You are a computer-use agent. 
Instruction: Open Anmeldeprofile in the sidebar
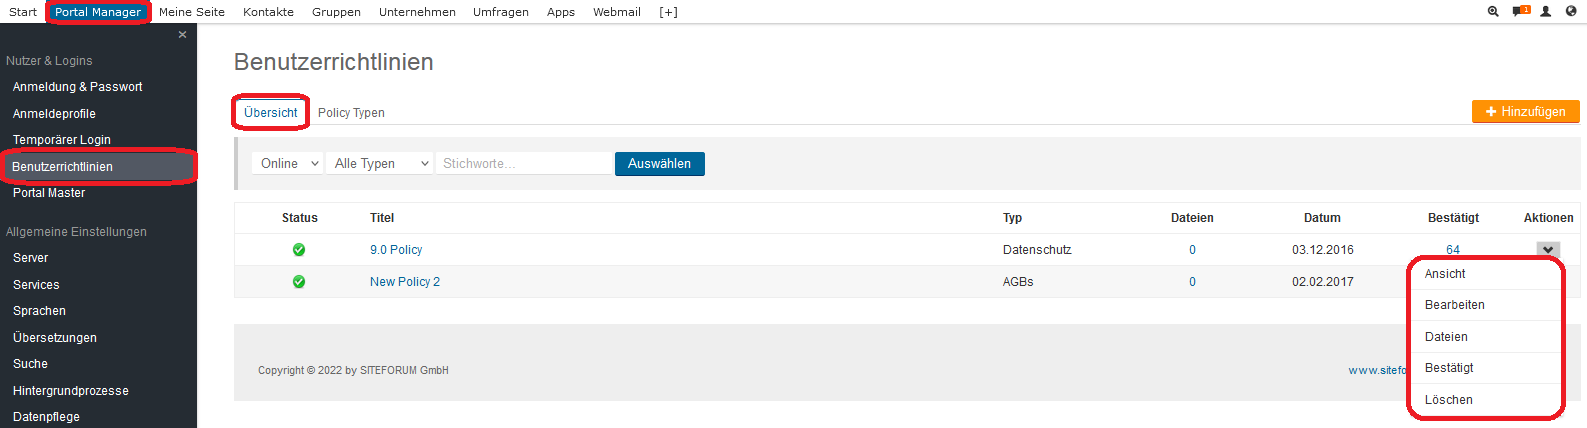tap(54, 114)
